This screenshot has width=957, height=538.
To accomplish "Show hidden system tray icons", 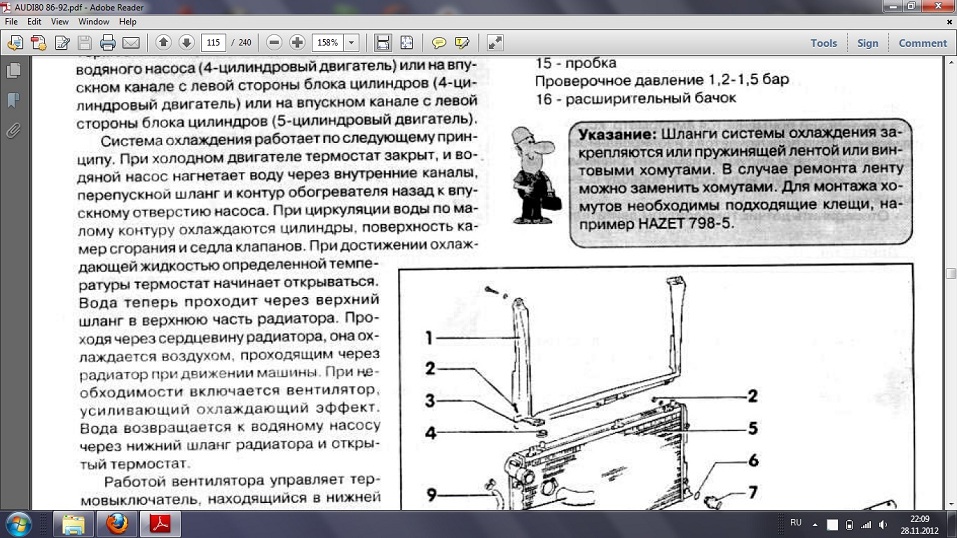I will point(815,524).
